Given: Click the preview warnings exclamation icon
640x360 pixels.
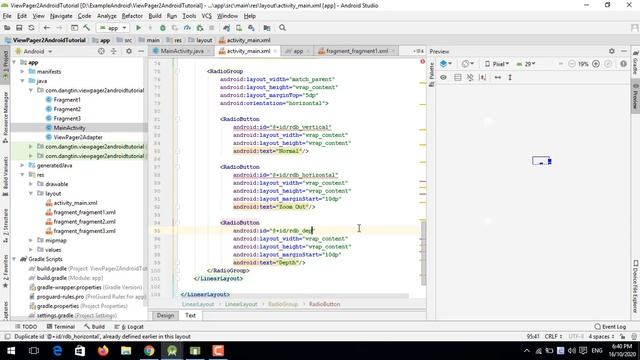Looking at the screenshot, I should click(623, 64).
